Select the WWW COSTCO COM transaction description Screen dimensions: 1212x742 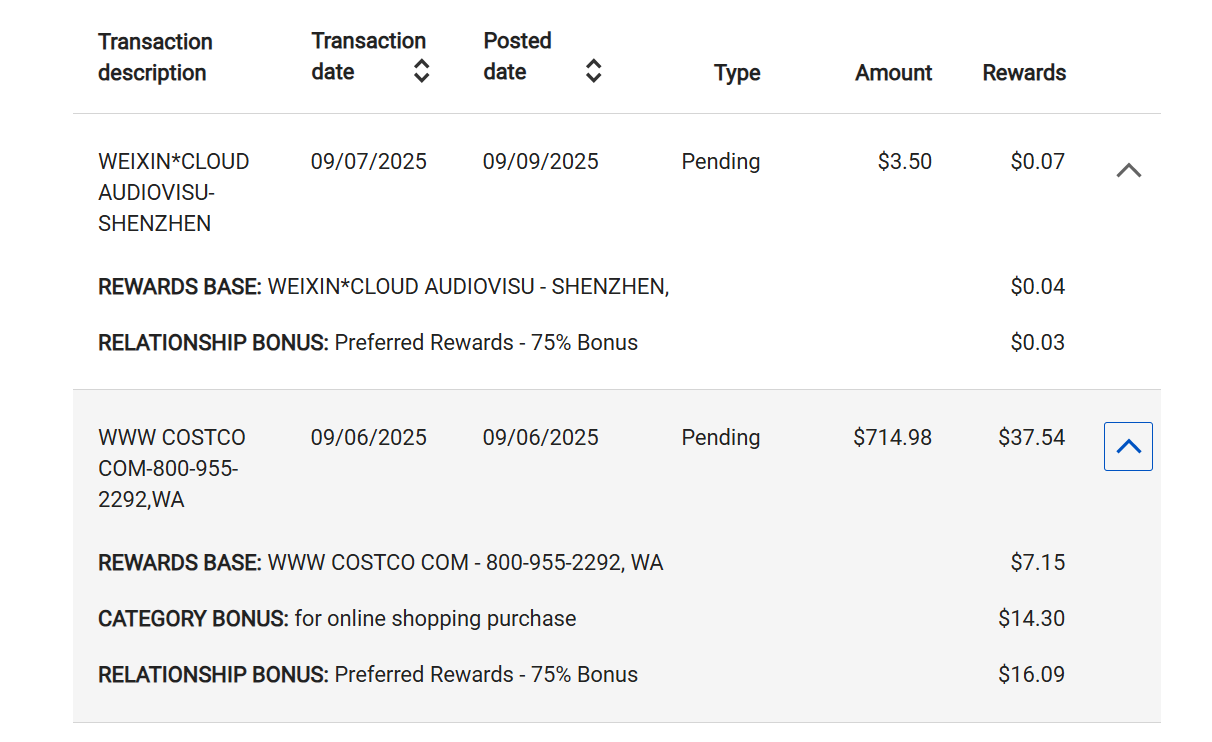tap(171, 468)
